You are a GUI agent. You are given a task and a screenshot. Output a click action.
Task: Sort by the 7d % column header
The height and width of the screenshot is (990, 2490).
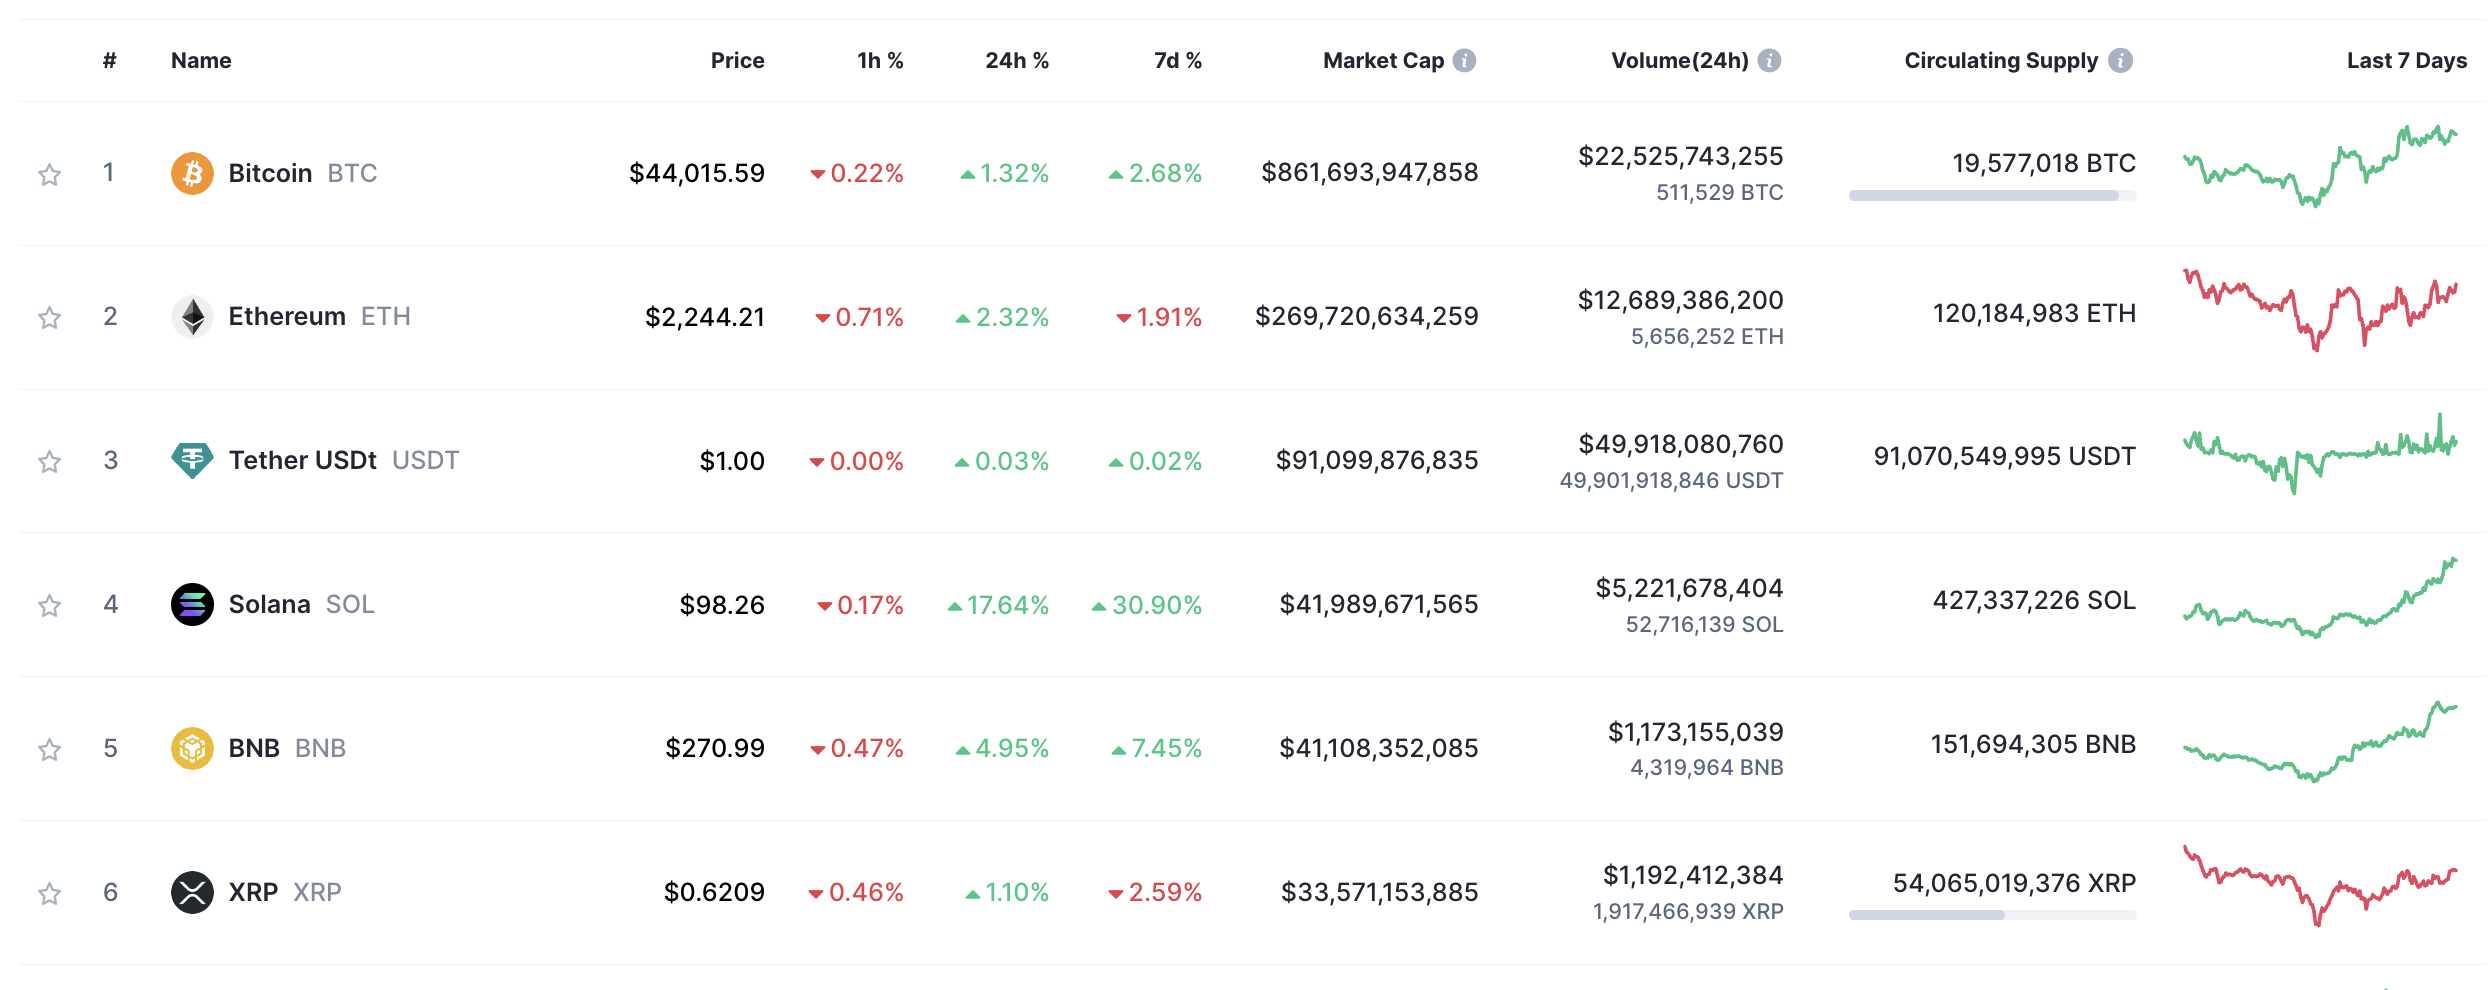1177,60
